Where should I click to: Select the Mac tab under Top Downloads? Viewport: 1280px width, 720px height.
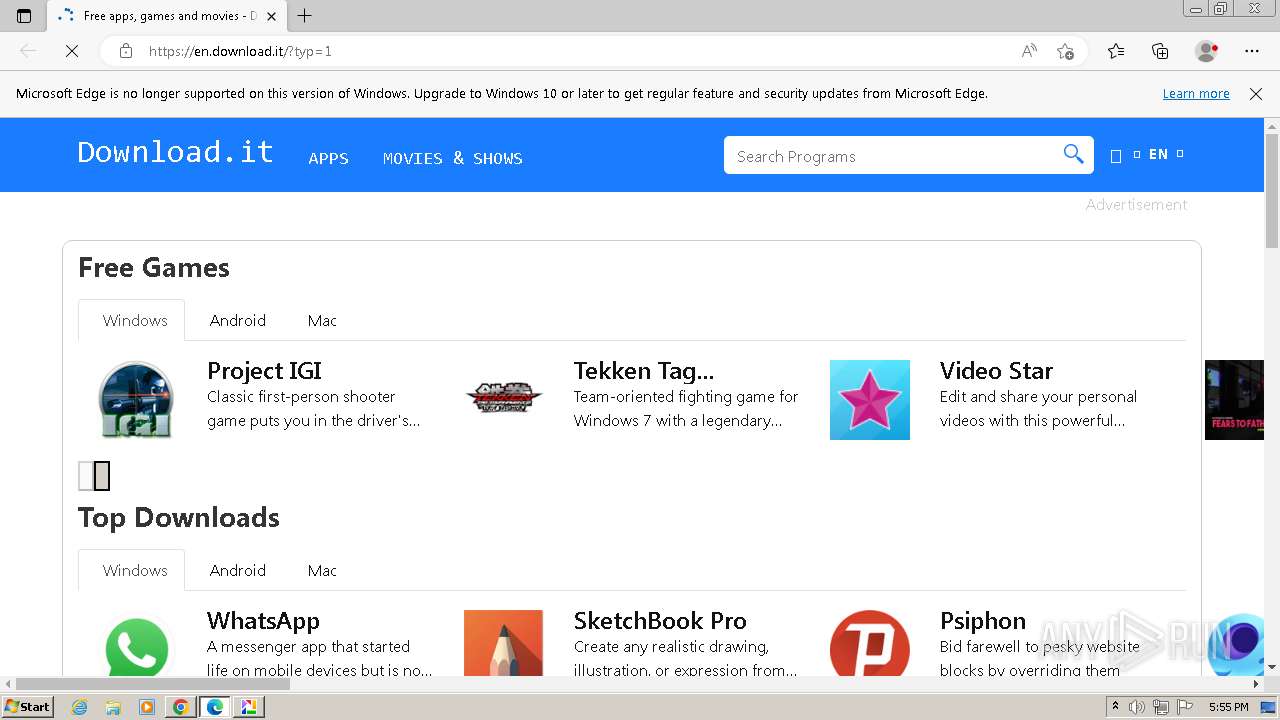(322, 570)
